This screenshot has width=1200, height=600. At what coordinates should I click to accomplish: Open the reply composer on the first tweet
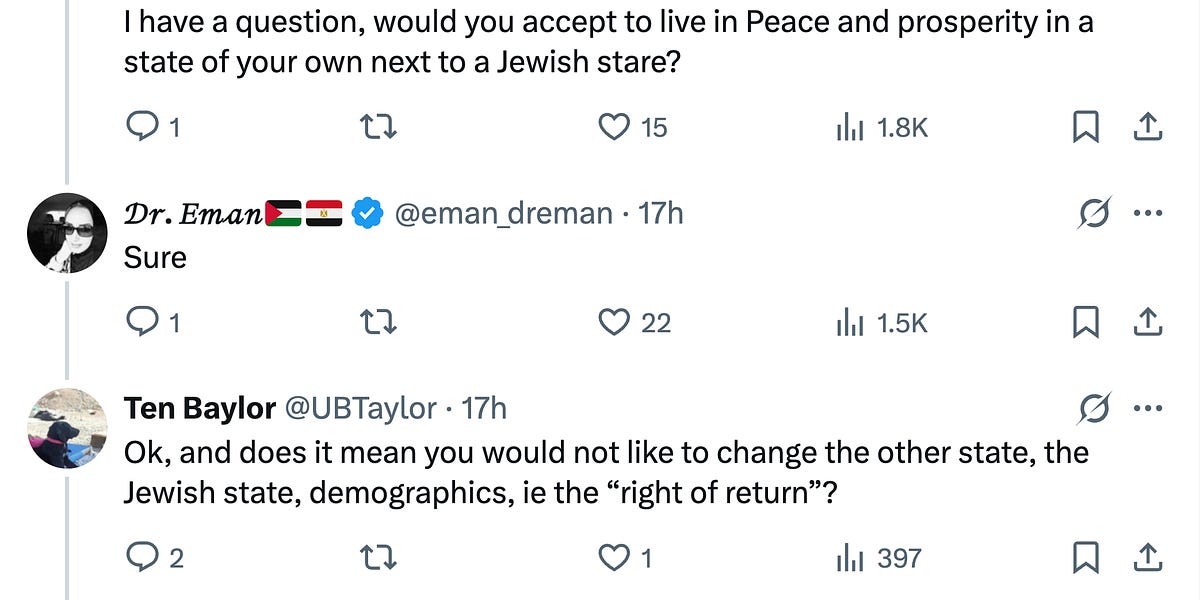143,126
